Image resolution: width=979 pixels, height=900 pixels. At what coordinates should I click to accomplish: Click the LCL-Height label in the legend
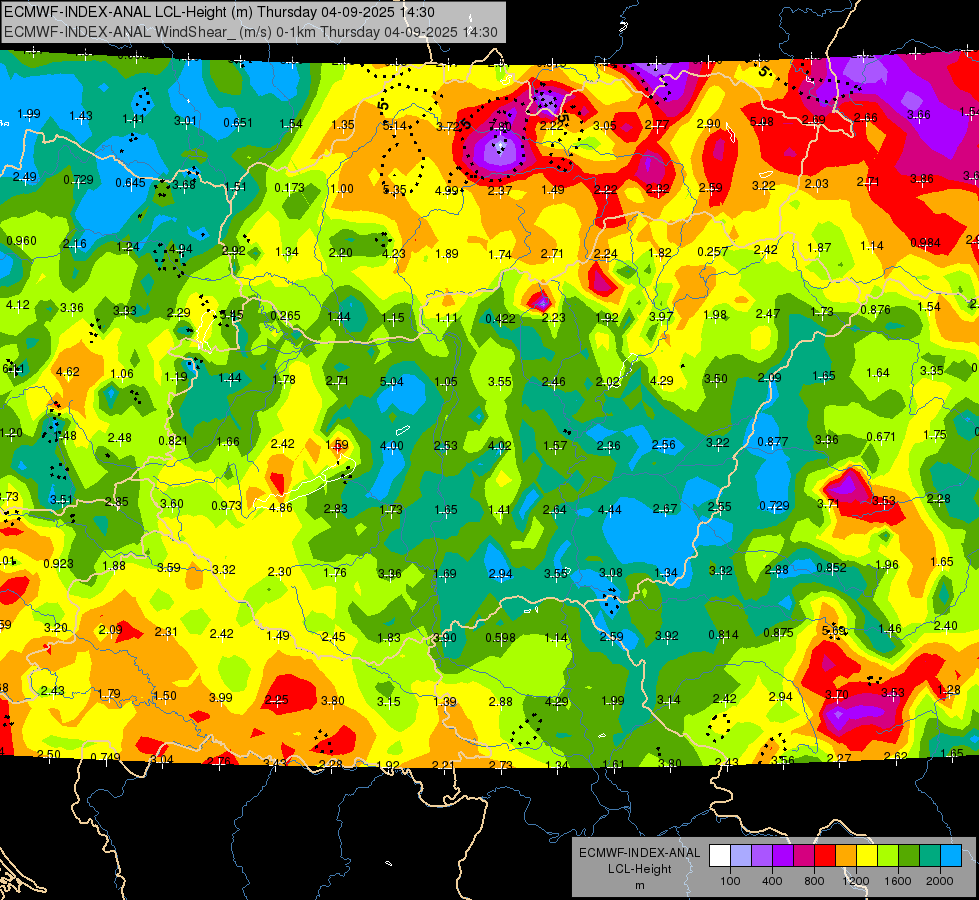(x=639, y=869)
